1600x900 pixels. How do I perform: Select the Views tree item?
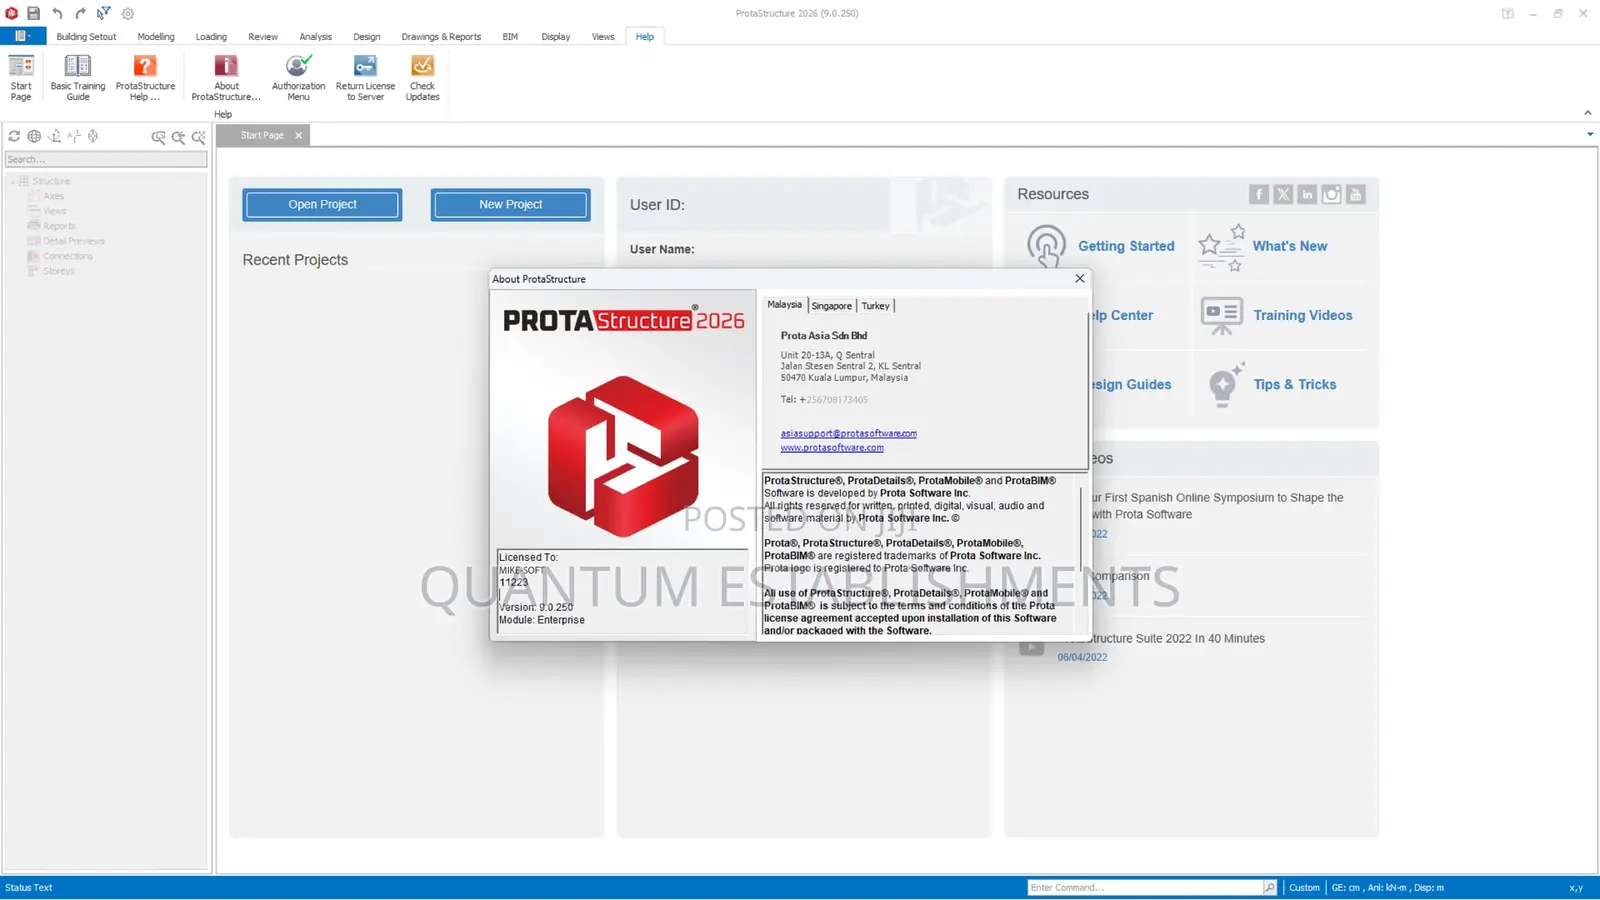coord(54,211)
